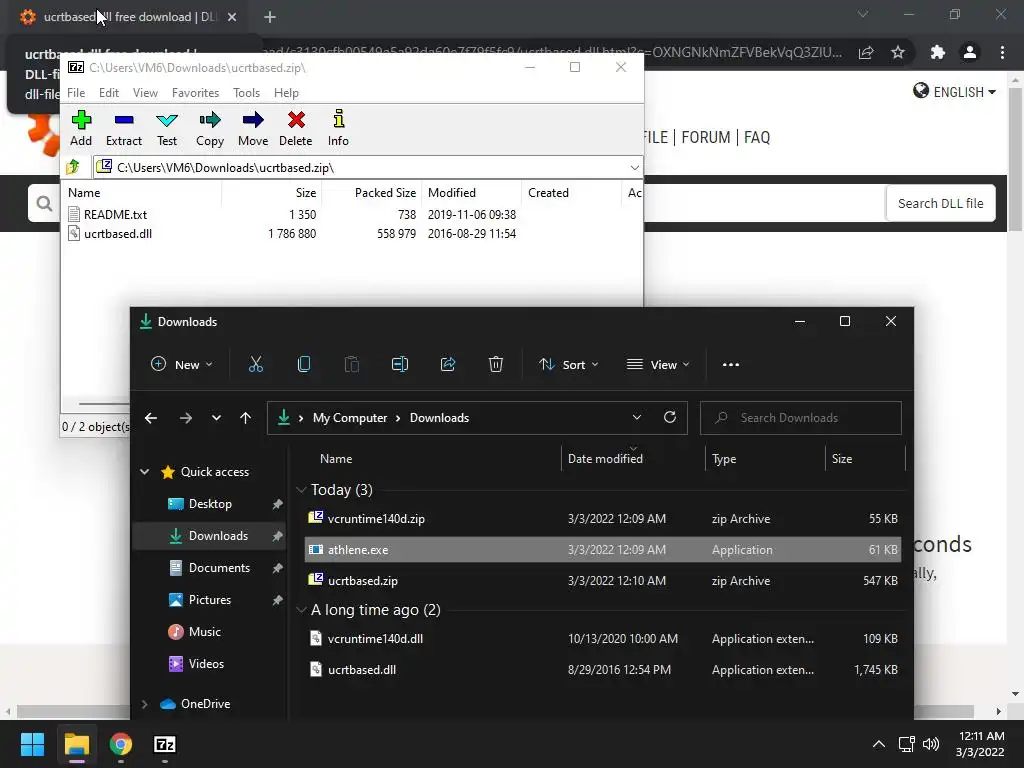Run Test on the archive in 7-Zip
This screenshot has height=768, width=1024.
coord(167,128)
